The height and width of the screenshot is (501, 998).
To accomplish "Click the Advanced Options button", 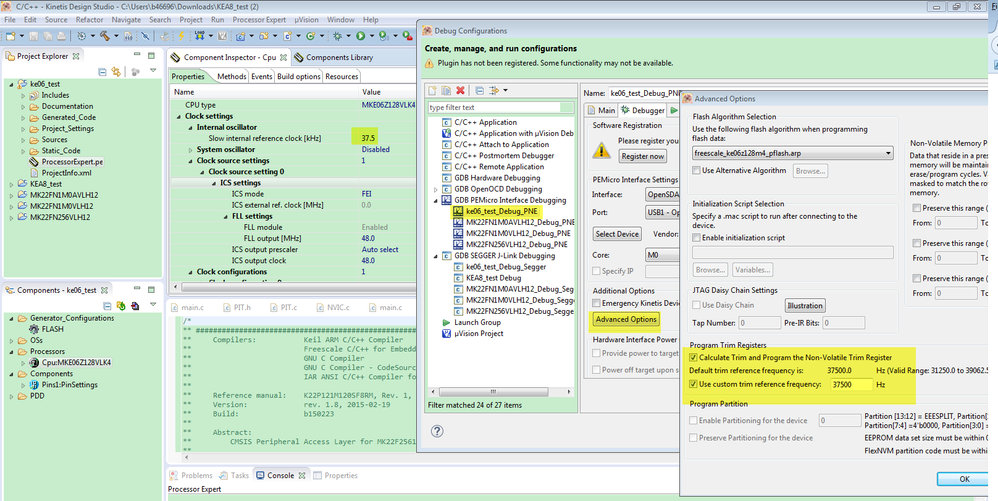I will [x=626, y=318].
